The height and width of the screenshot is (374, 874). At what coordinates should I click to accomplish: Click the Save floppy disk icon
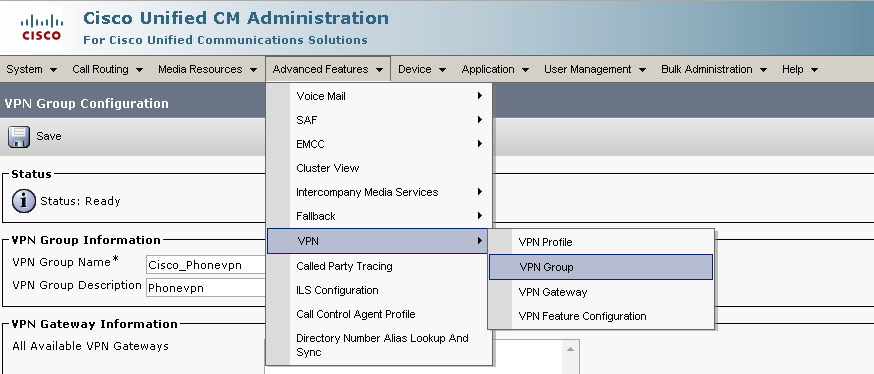click(19, 137)
